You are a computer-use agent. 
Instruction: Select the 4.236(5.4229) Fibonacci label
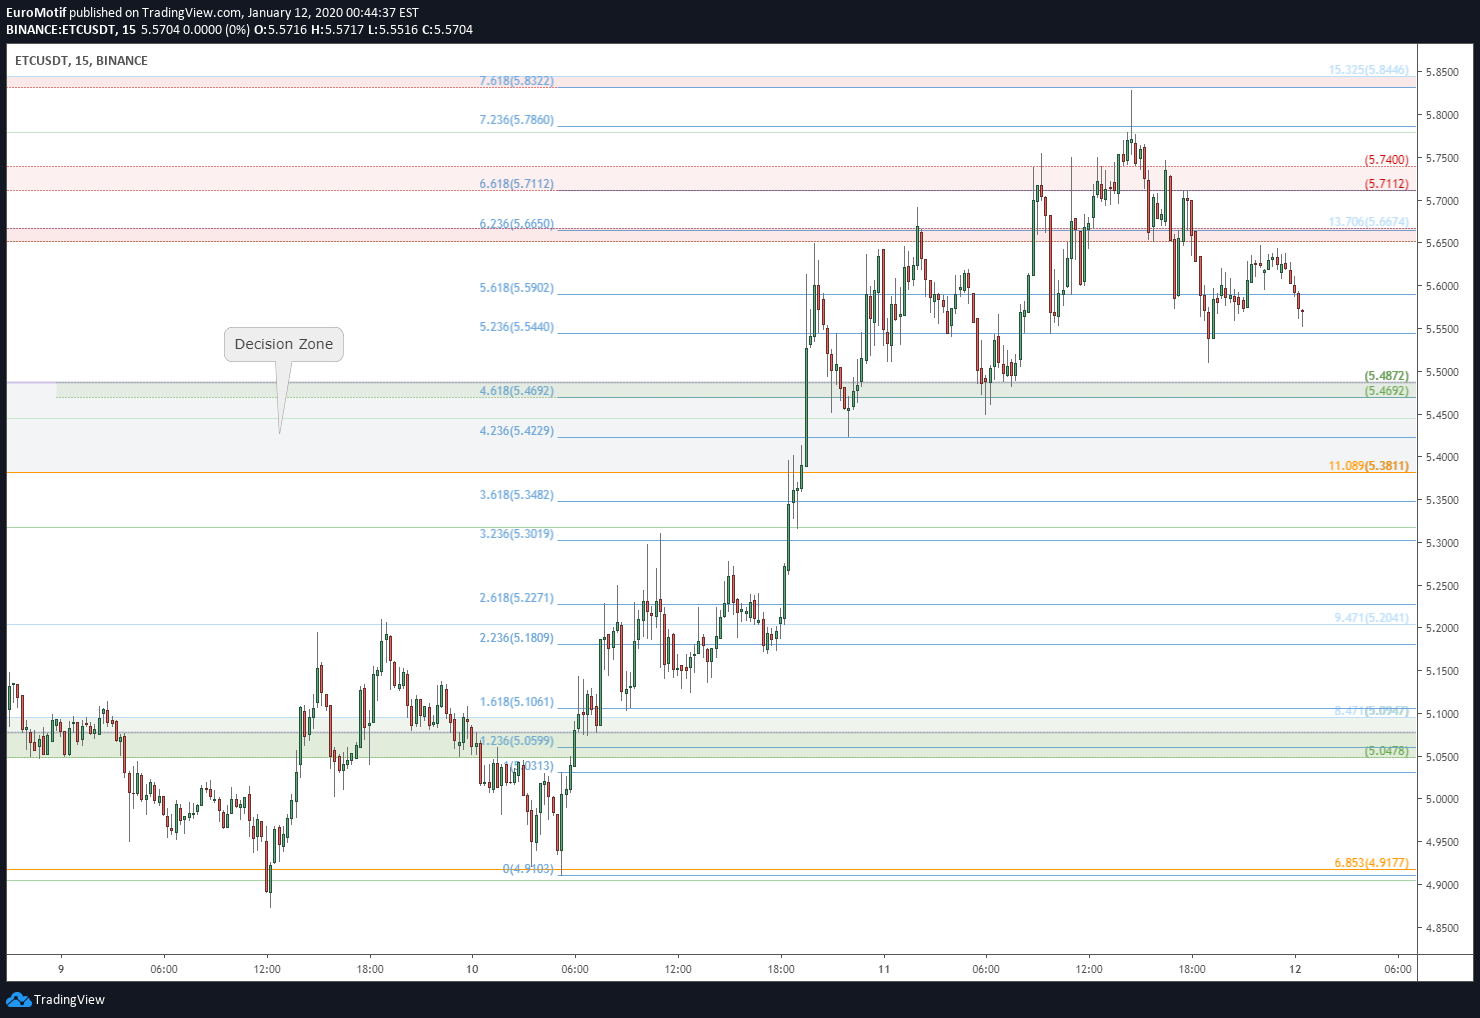pyautogui.click(x=517, y=431)
